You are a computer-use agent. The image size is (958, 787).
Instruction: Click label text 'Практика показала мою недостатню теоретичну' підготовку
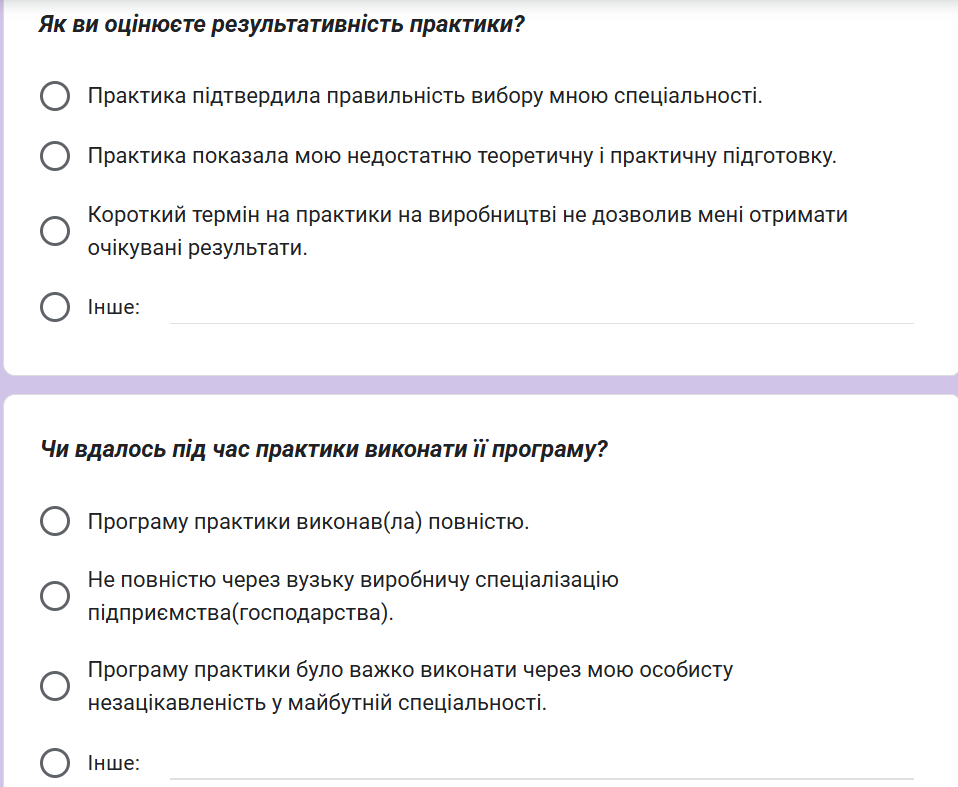461,157
